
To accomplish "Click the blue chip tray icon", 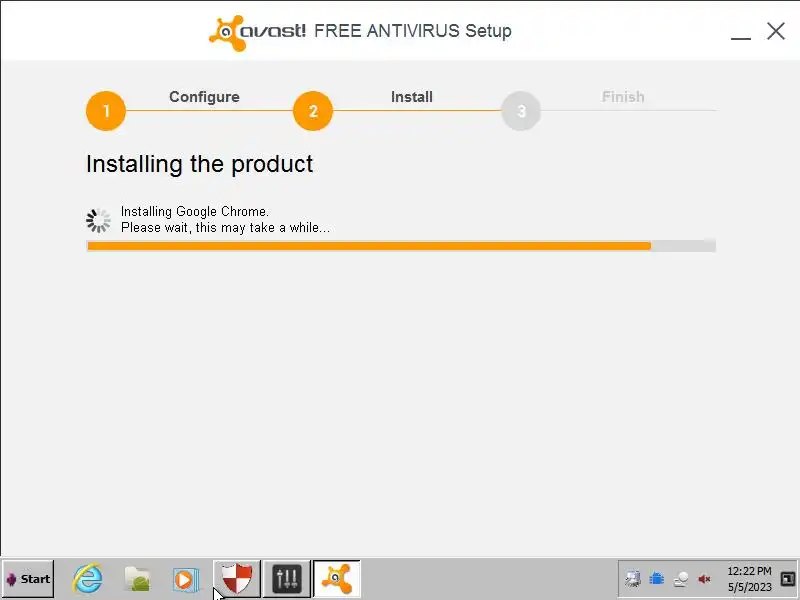I will (x=657, y=579).
